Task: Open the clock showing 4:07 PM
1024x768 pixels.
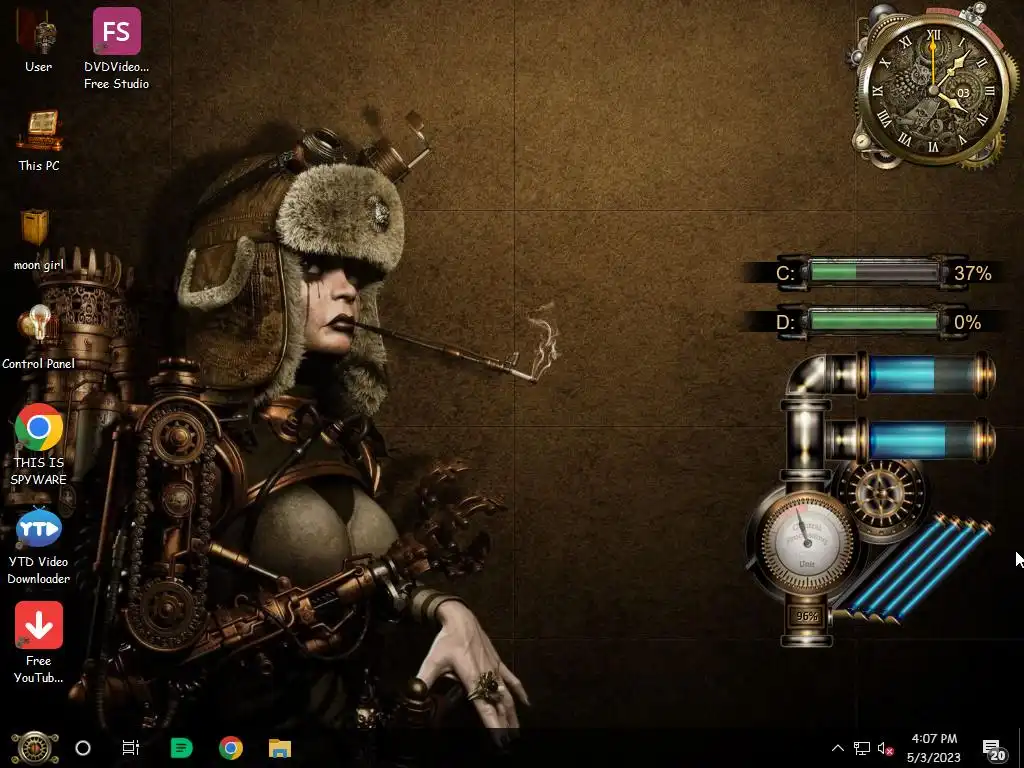Action: [934, 739]
